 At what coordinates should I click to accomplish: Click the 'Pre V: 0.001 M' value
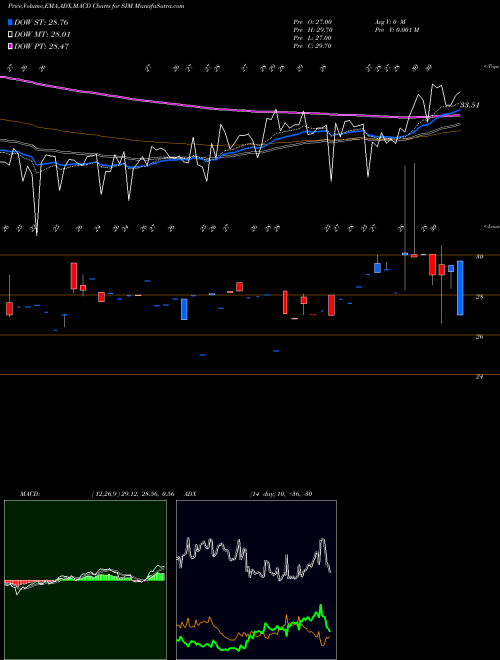pyautogui.click(x=396, y=30)
